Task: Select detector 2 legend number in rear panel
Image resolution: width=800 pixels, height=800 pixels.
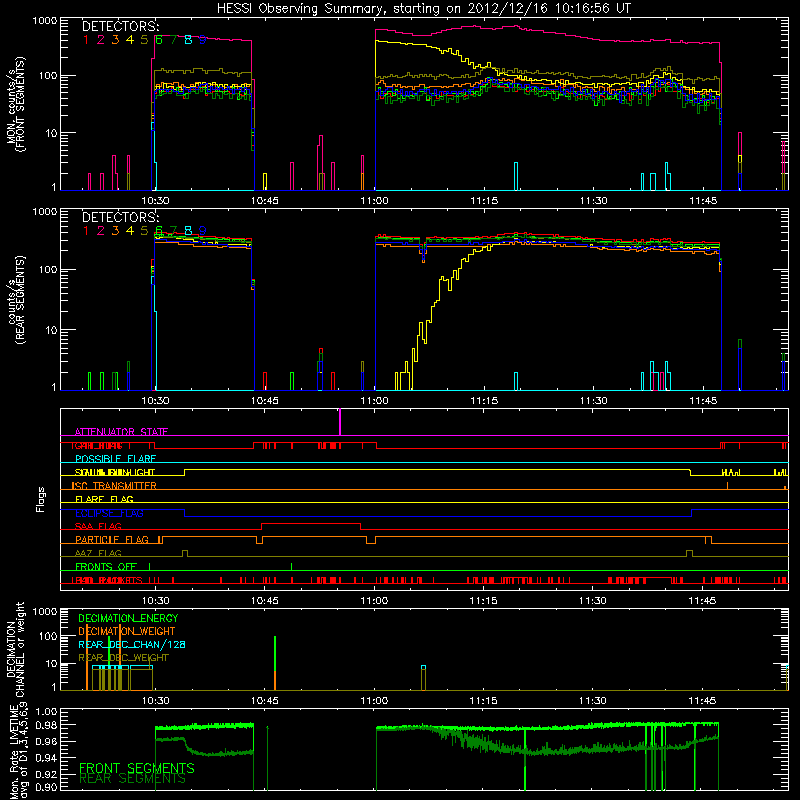Action: click(101, 231)
